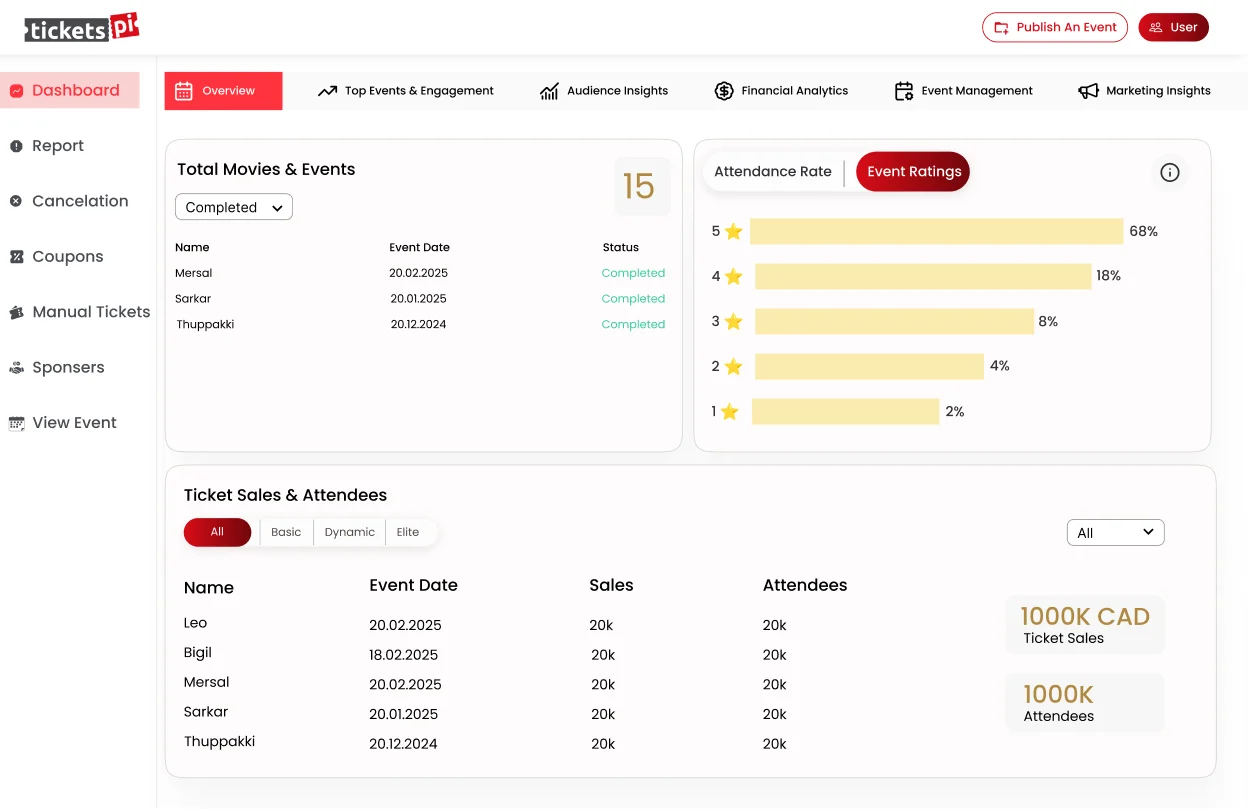Click the Dashboard sidebar icon

coord(17,91)
